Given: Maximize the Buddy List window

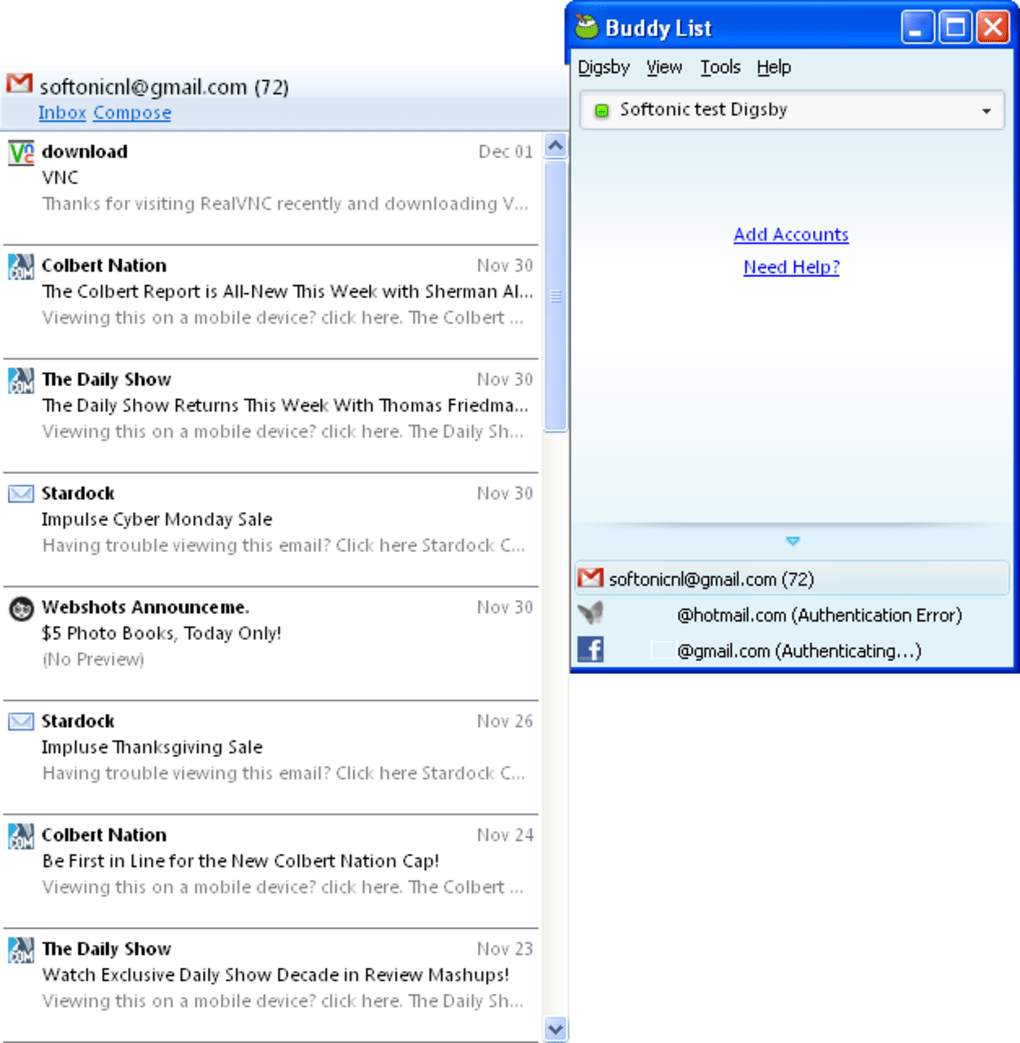Looking at the screenshot, I should 955,27.
